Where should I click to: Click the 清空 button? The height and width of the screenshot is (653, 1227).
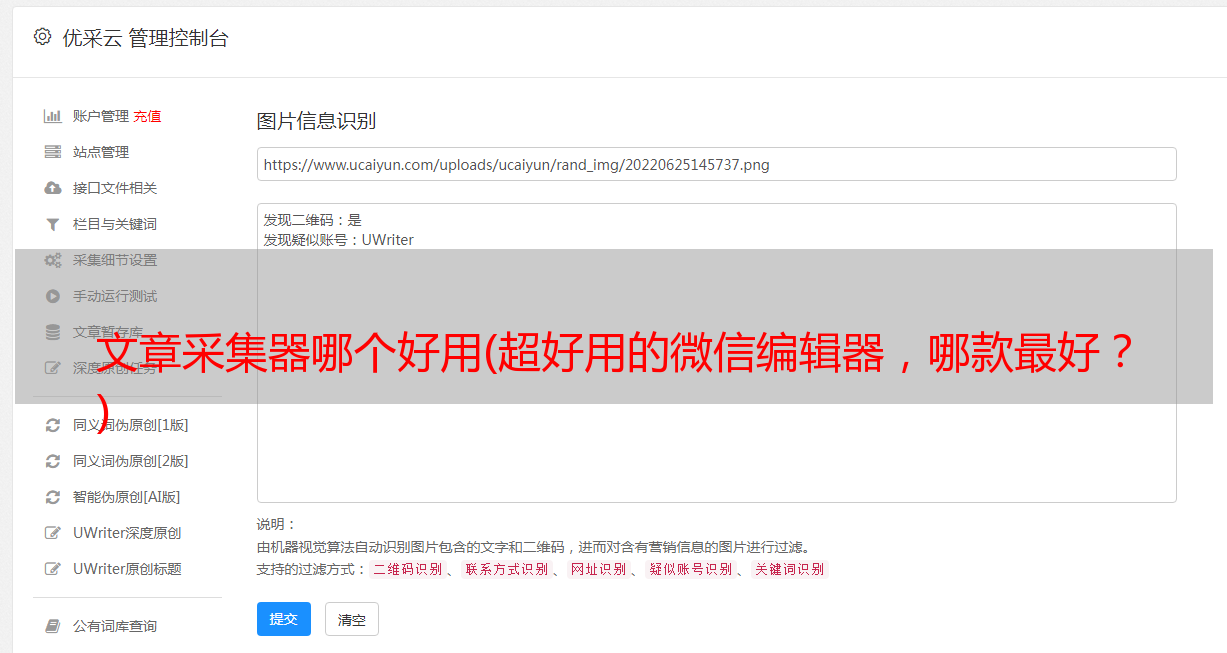point(352,620)
